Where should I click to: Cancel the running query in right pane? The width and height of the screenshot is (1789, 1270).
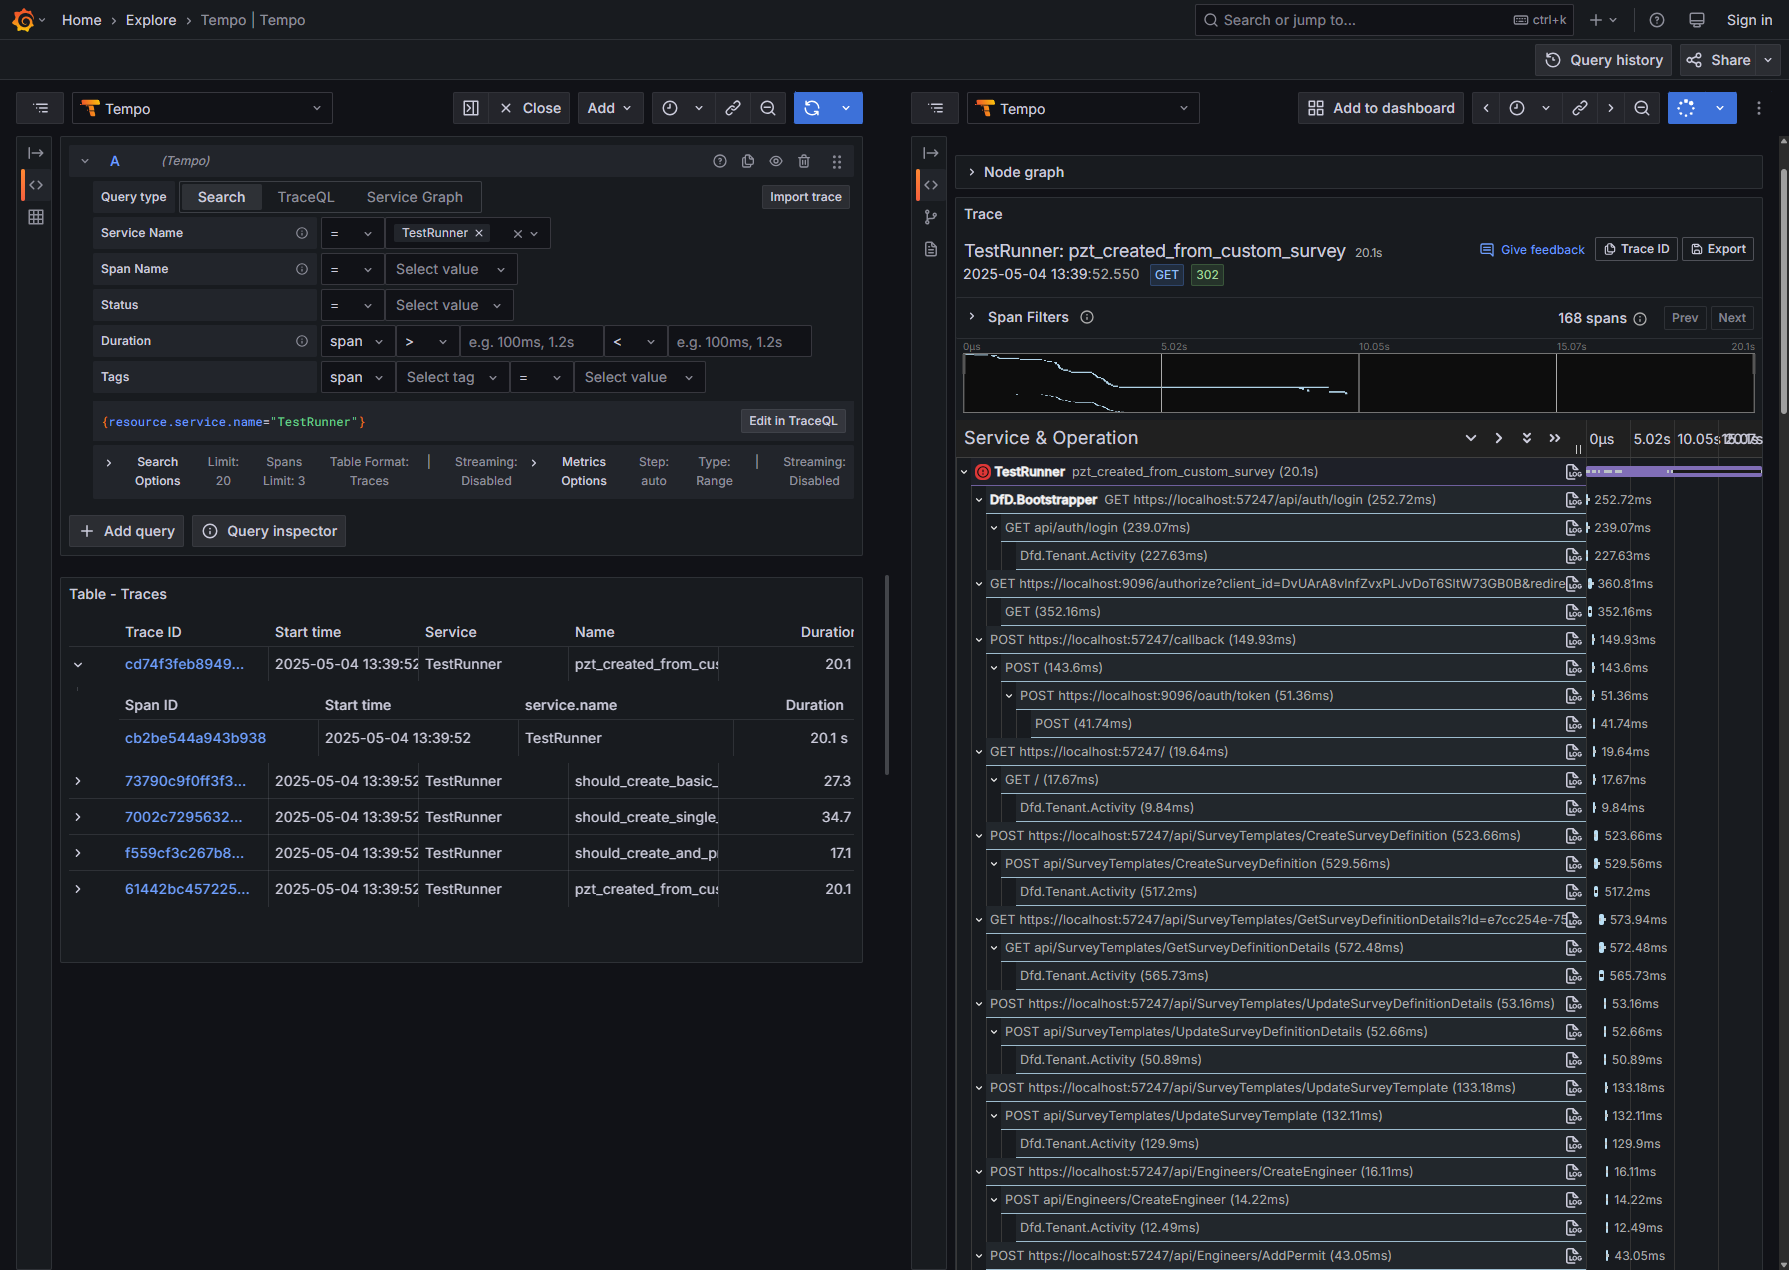tap(1686, 108)
